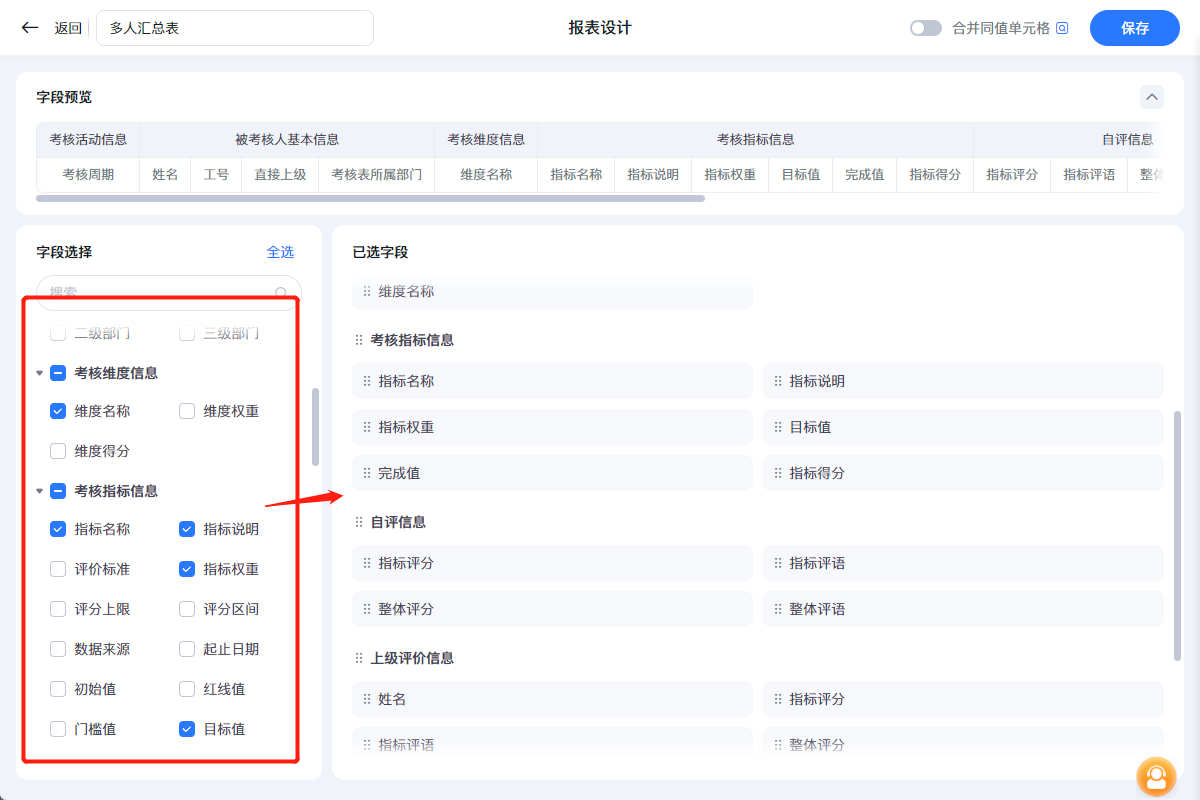
Task: Click the 保存 button
Action: [1134, 28]
